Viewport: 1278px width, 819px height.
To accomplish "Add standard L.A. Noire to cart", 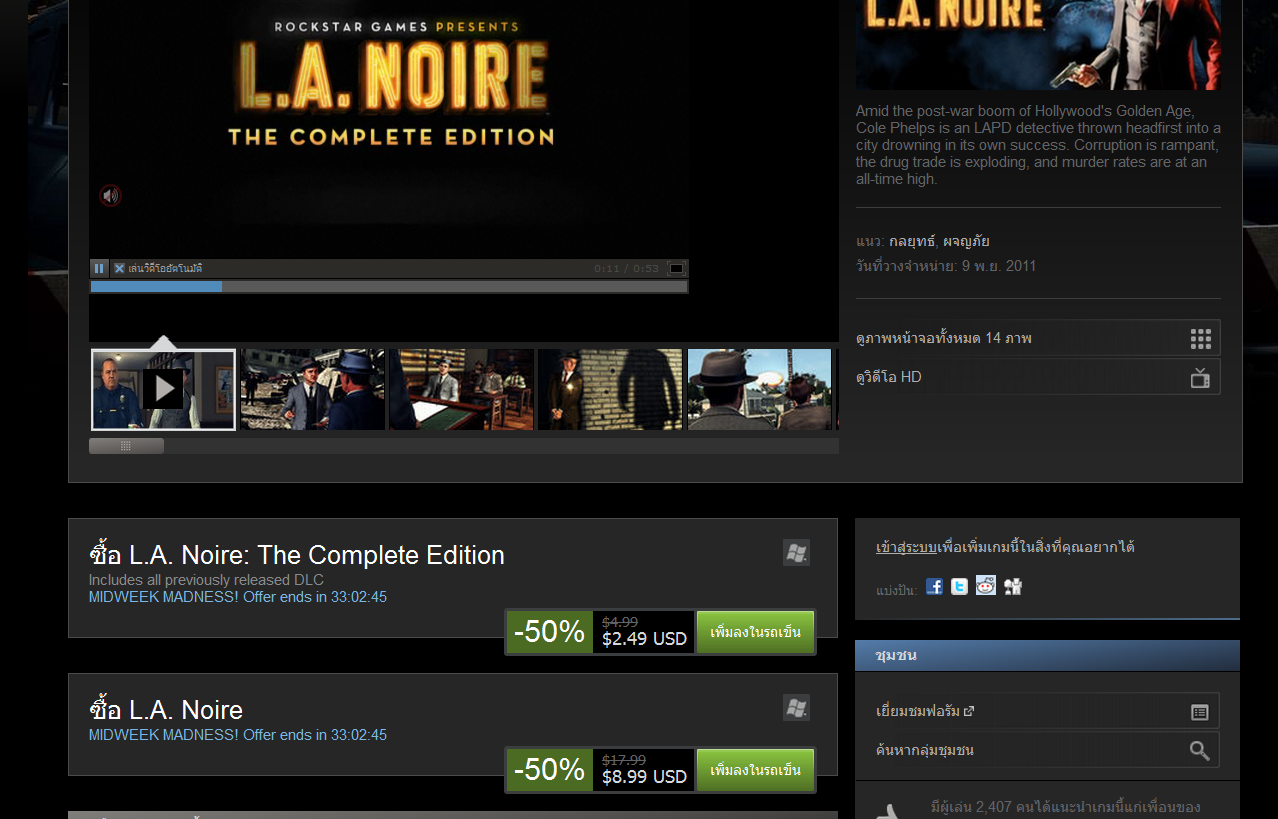I will click(755, 770).
